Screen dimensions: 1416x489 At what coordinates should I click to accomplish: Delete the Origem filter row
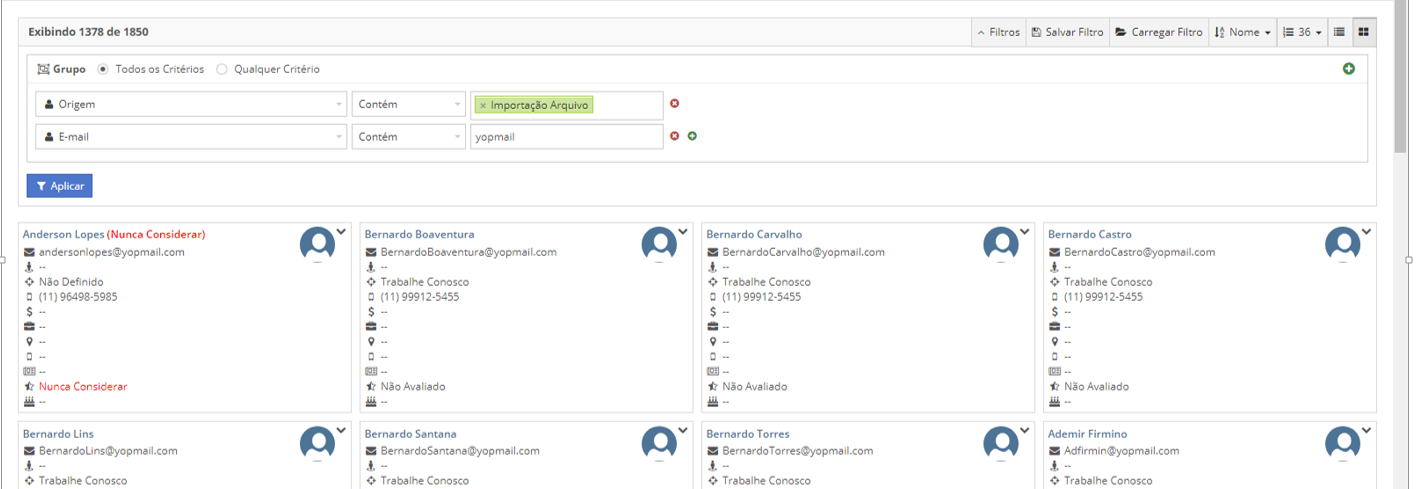tap(674, 103)
